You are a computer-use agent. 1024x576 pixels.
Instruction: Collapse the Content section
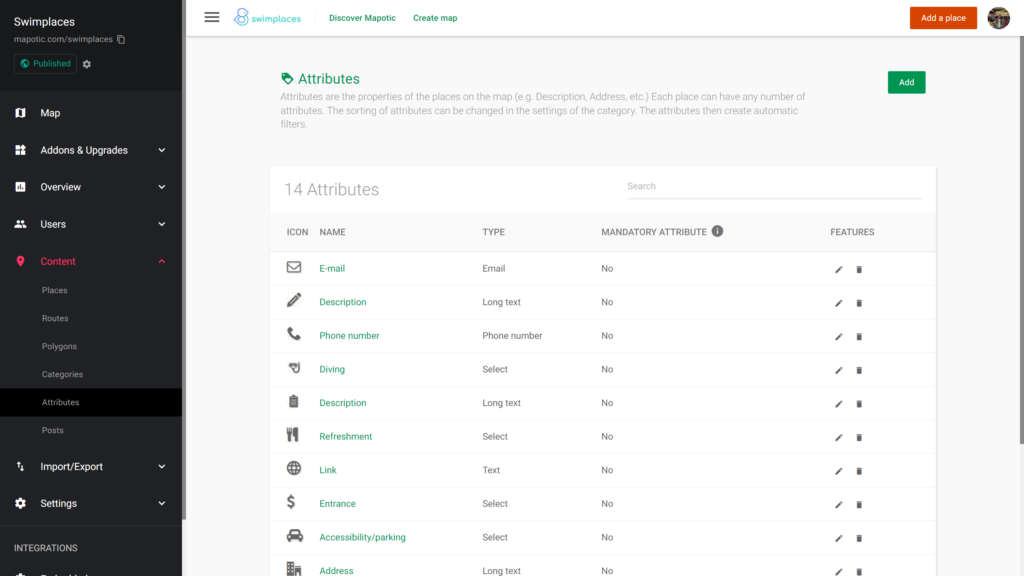[91, 261]
